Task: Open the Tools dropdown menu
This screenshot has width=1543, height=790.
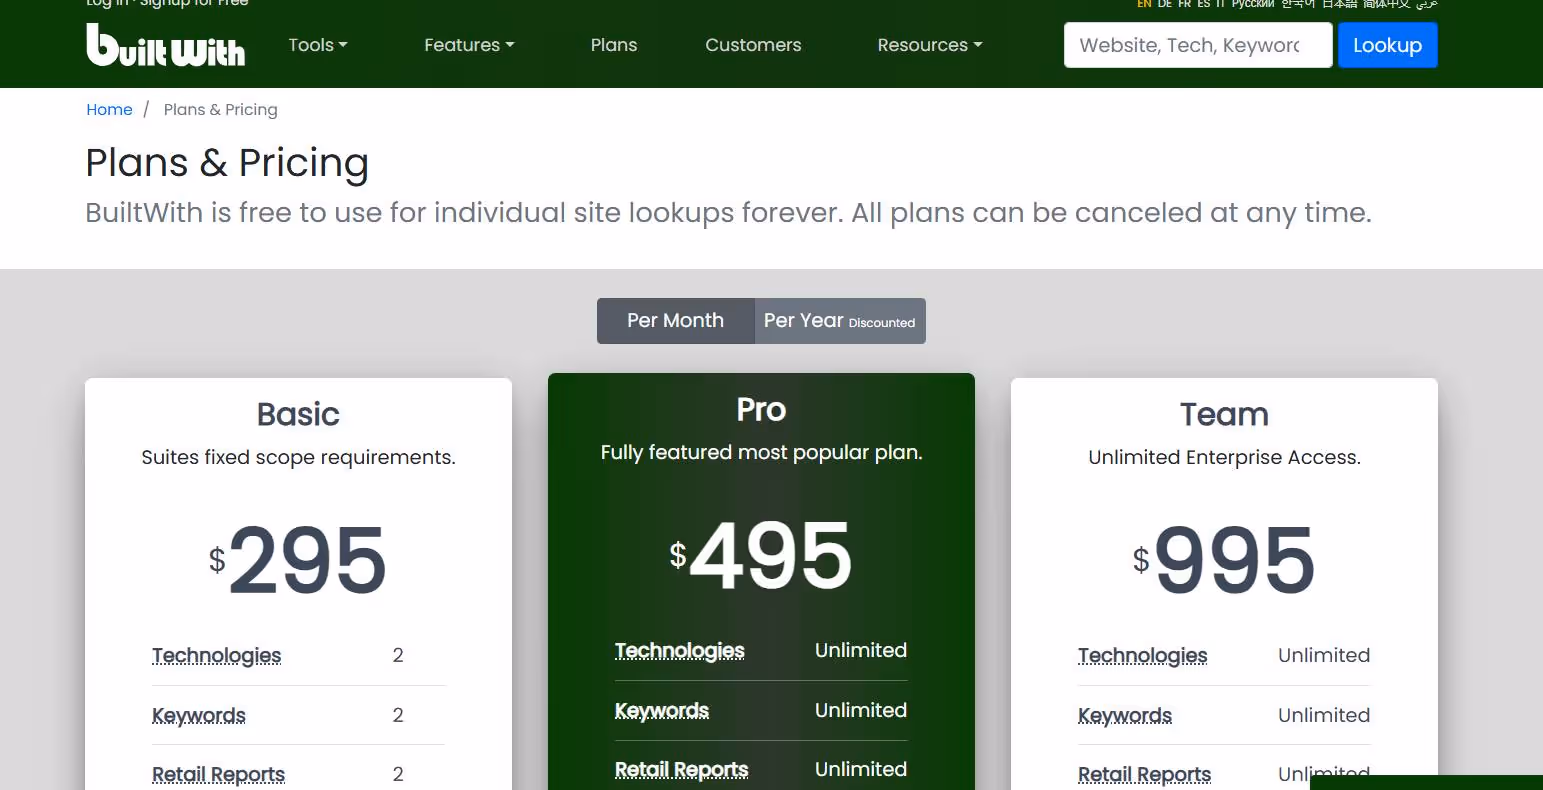Action: click(x=317, y=45)
